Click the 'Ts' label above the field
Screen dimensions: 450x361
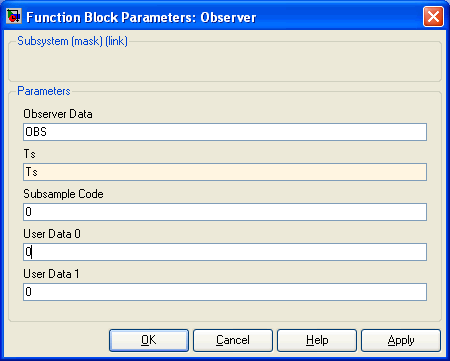point(29,154)
